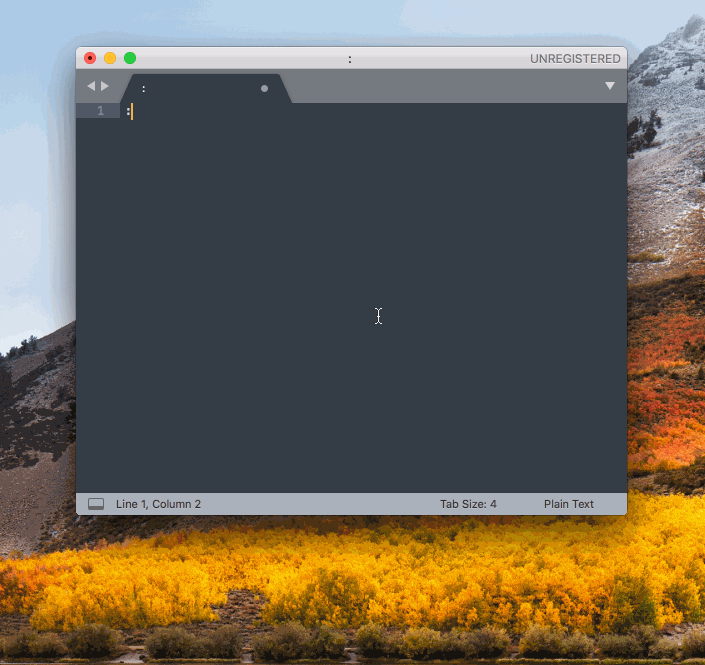705x665 pixels.
Task: Minimize the window with yellow button
Action: (x=110, y=58)
